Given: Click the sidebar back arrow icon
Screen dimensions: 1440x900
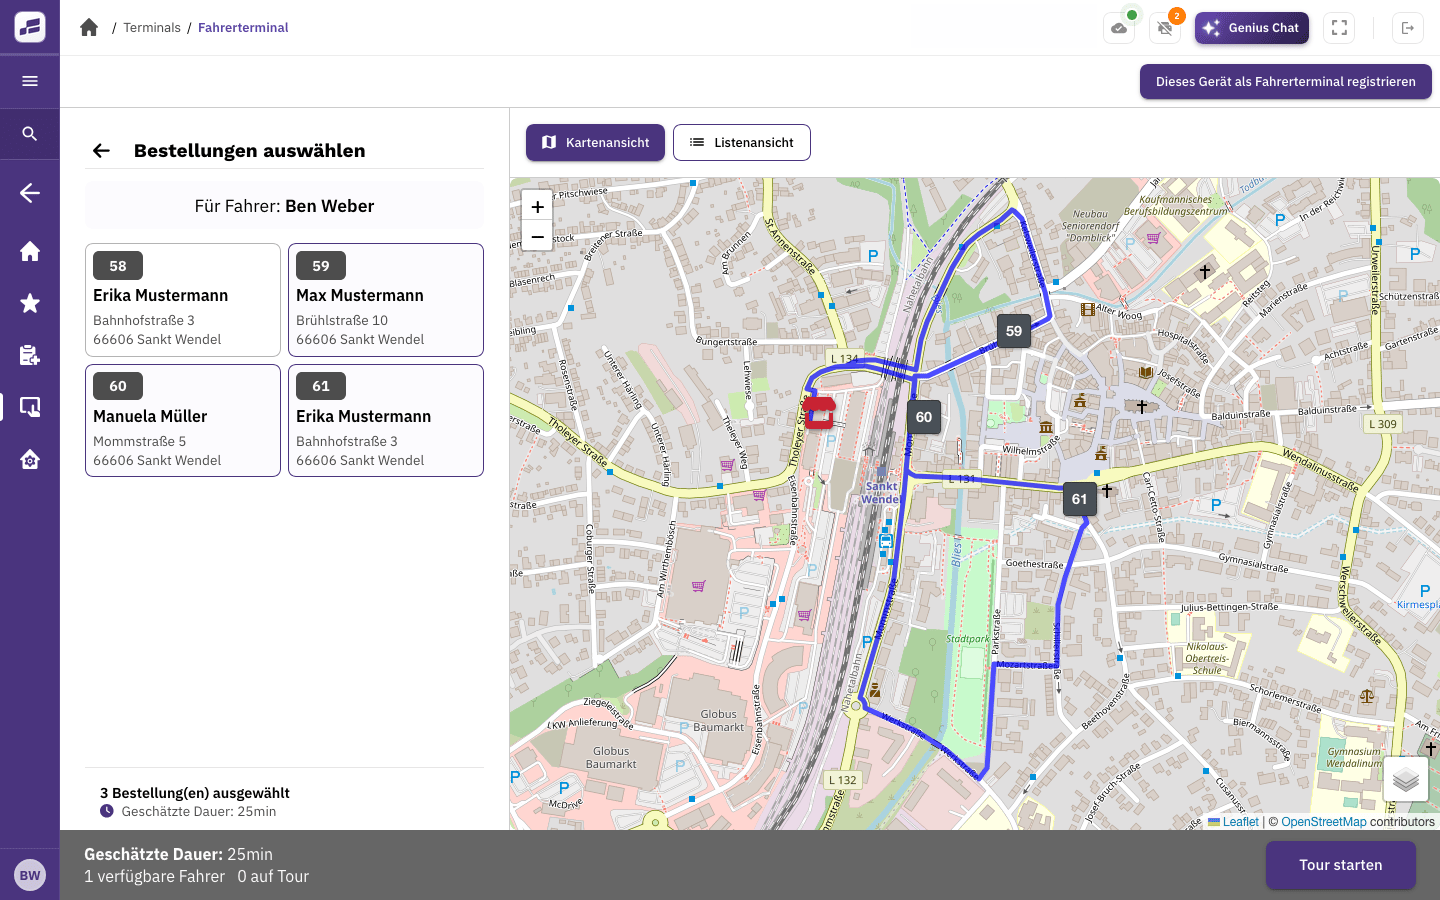Looking at the screenshot, I should point(30,193).
